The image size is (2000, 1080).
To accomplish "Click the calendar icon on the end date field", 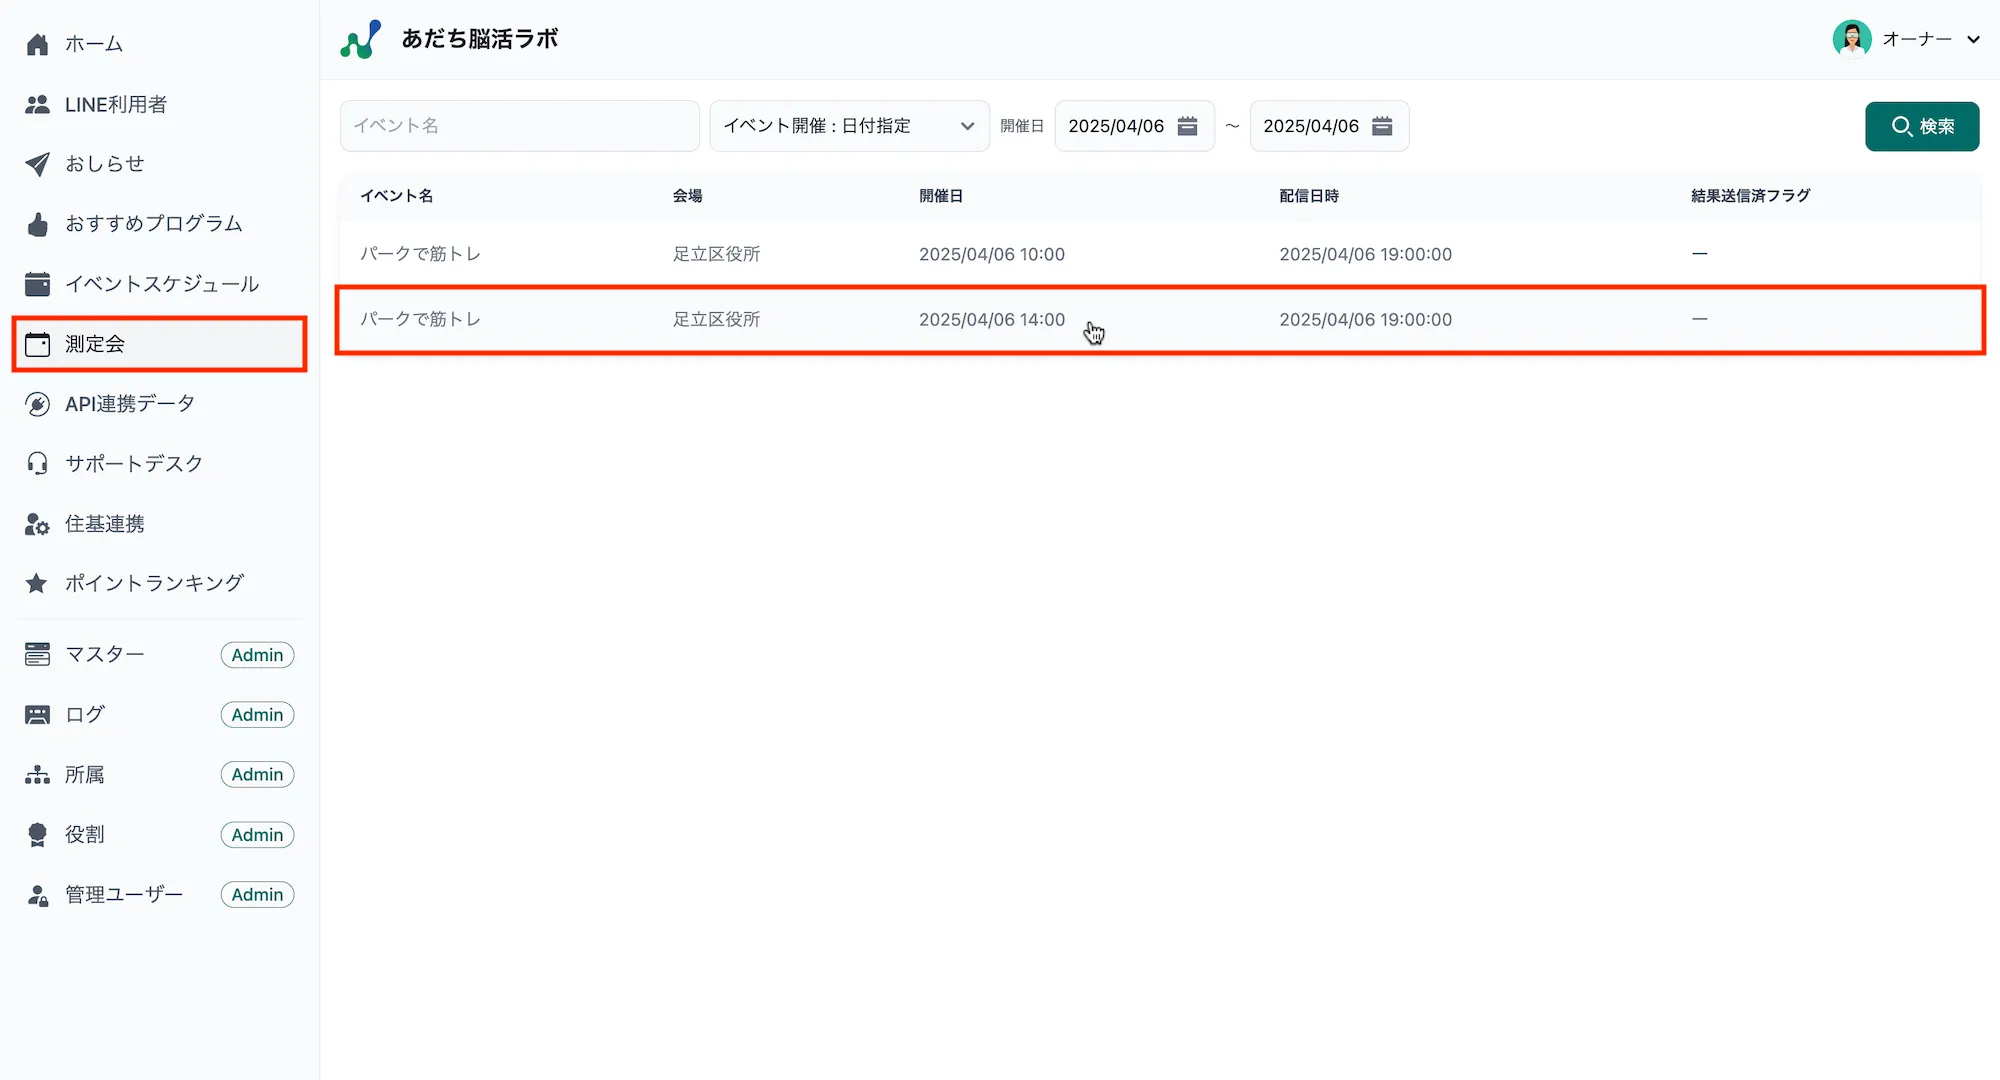I will tap(1382, 126).
